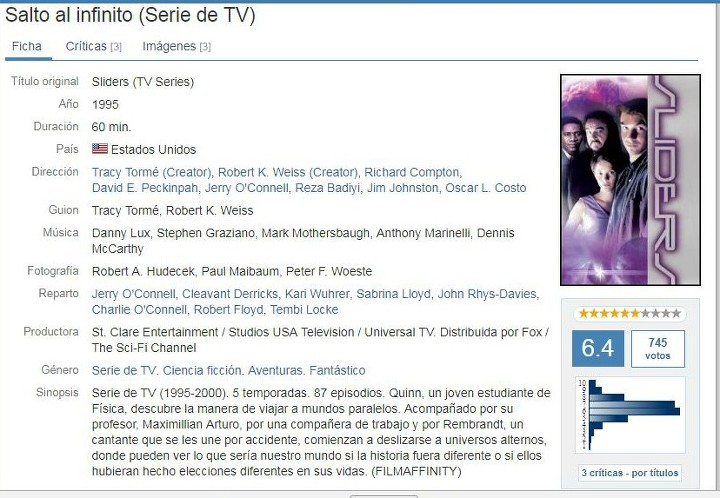Open the Sliders poster image
This screenshot has width=720, height=498.
pos(630,180)
